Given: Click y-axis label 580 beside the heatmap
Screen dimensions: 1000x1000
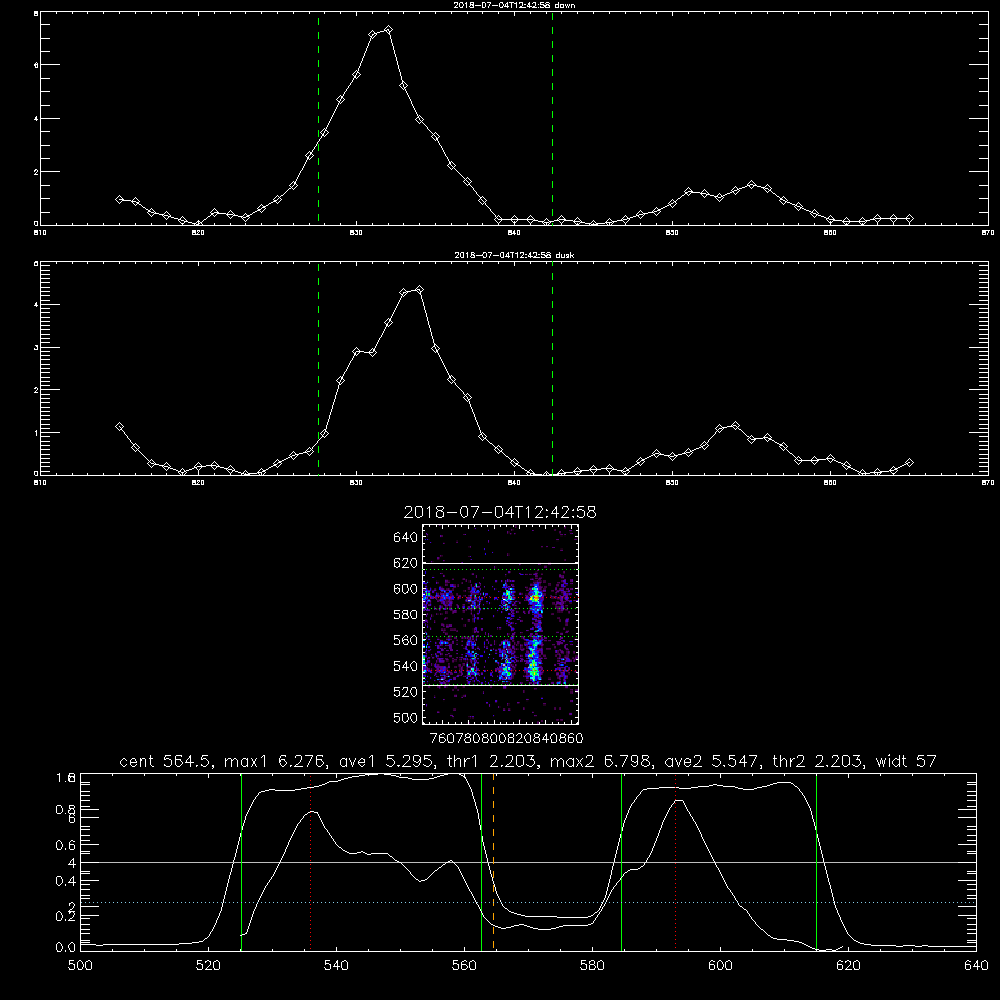Looking at the screenshot, I should [406, 615].
